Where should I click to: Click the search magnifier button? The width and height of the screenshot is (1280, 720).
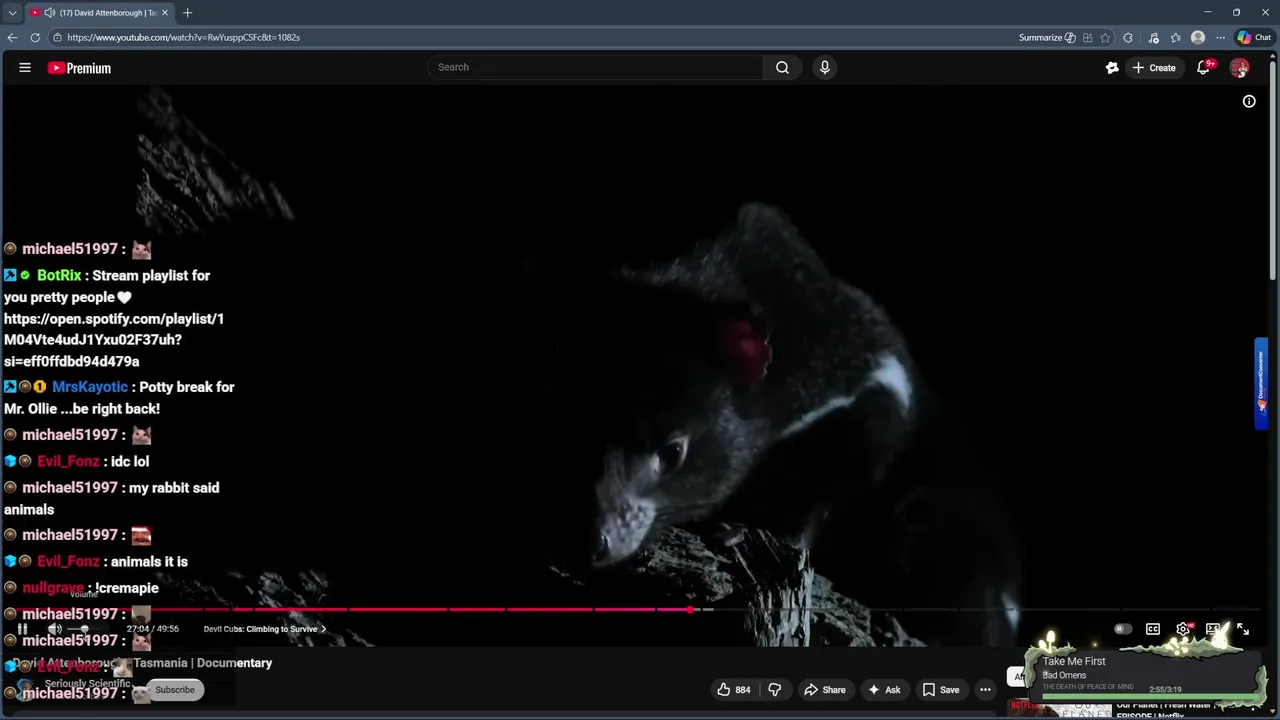pyautogui.click(x=782, y=67)
